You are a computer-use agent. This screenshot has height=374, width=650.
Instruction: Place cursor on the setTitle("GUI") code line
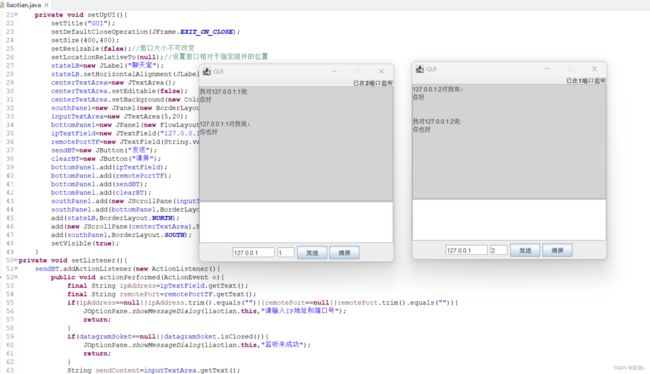click(x=83, y=23)
